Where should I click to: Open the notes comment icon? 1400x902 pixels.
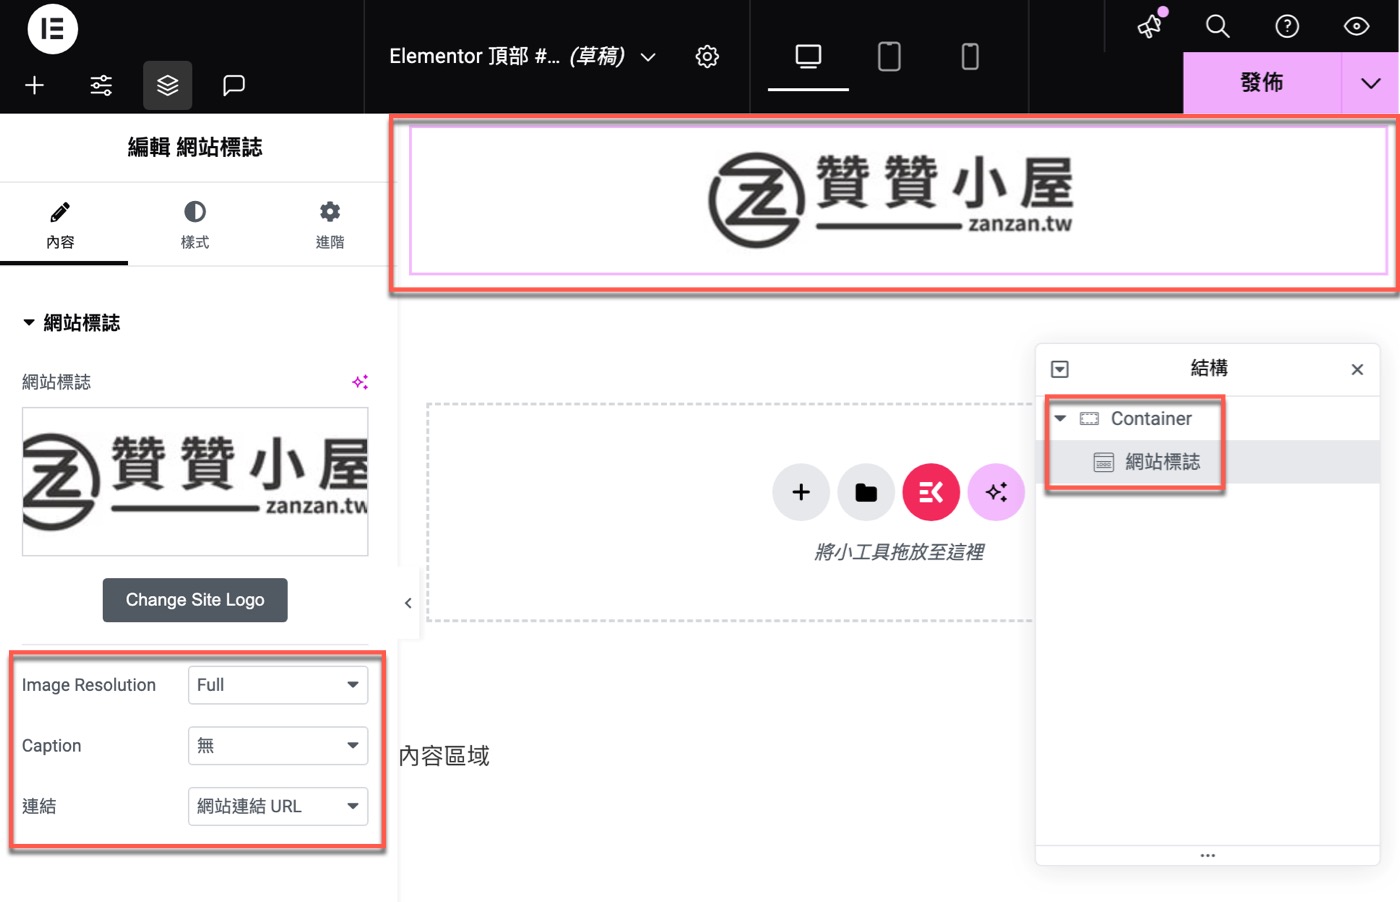(x=234, y=85)
